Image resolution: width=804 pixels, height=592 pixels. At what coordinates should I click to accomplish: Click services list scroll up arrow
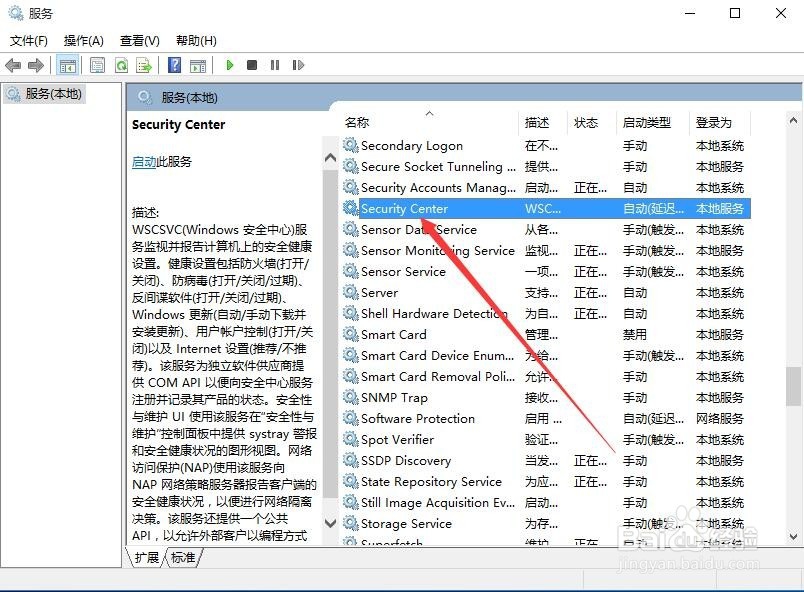793,121
